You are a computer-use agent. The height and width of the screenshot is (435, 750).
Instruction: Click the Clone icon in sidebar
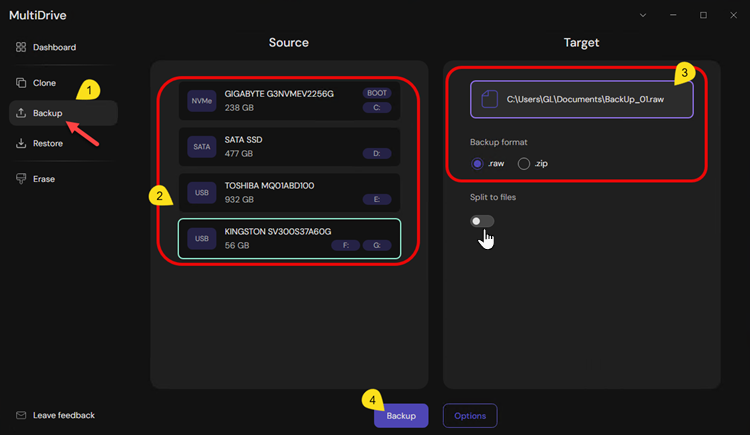[x=22, y=83]
